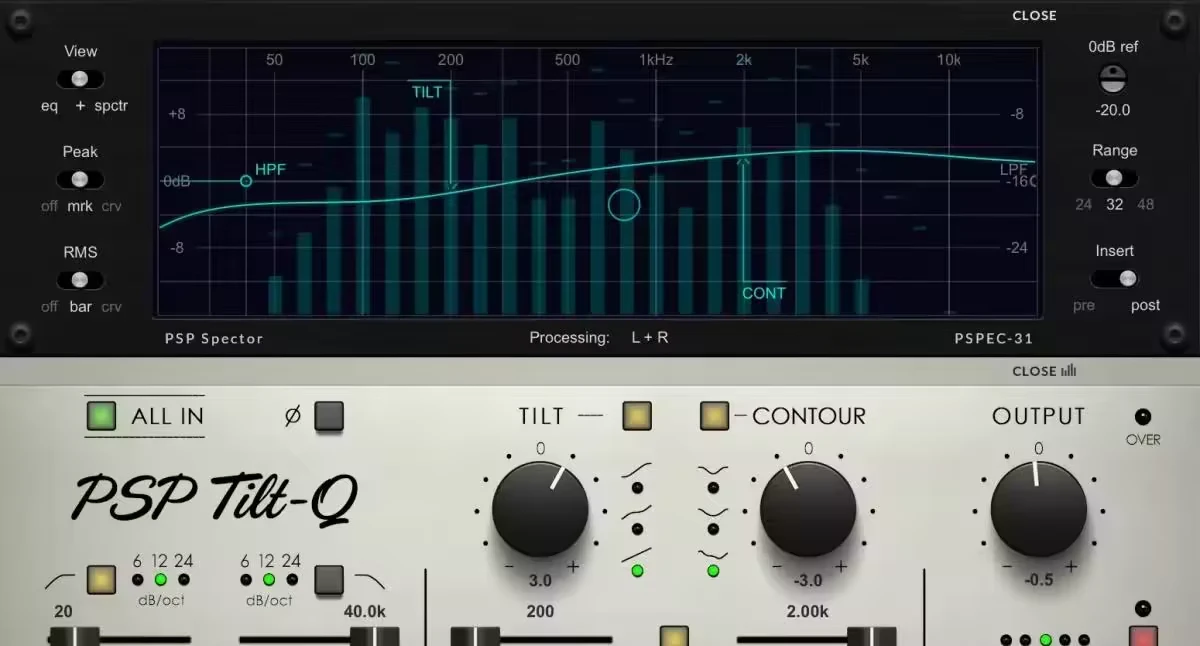The width and height of the screenshot is (1200, 646).
Task: Click the tilt frequency slider handle
Action: pyautogui.click(x=475, y=637)
